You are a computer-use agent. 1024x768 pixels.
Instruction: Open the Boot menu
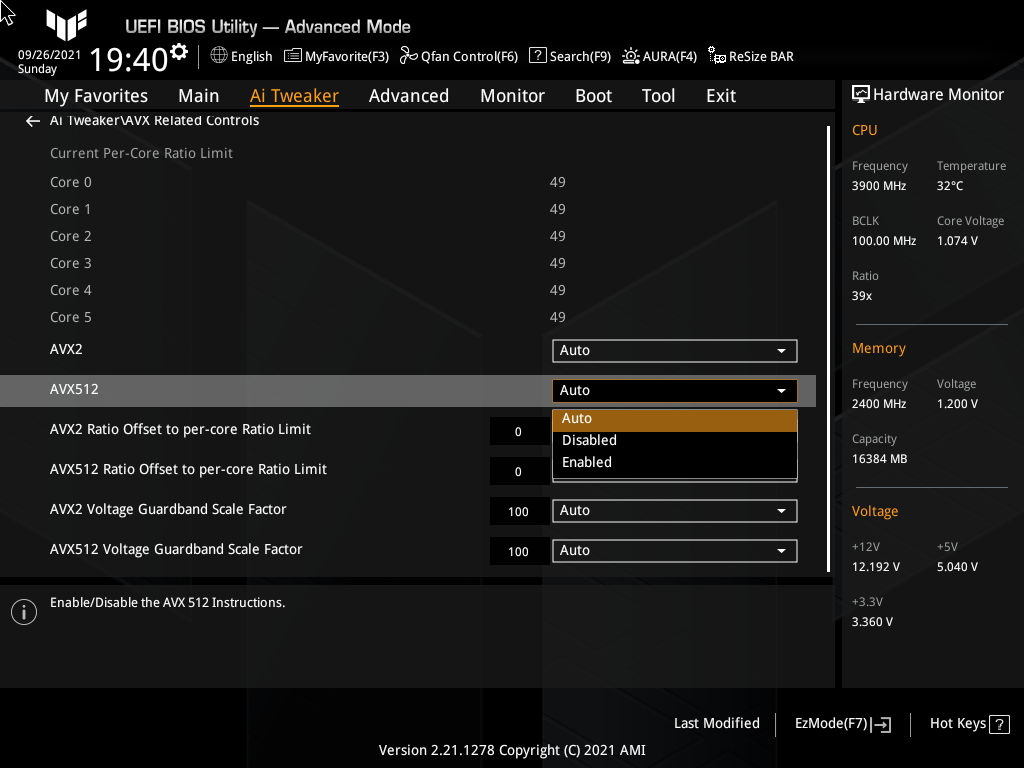(593, 96)
